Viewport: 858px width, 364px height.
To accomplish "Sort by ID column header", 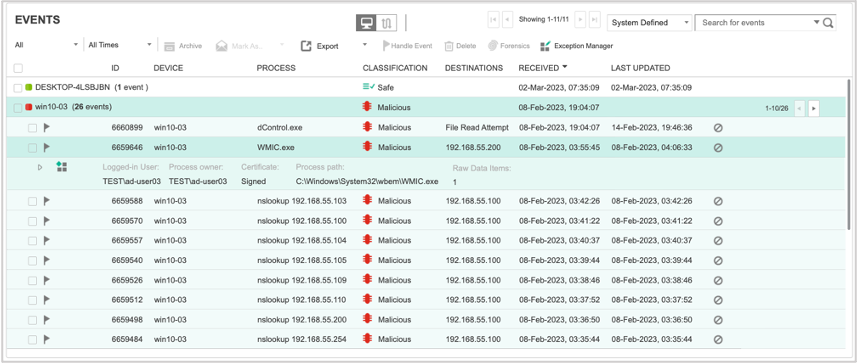I will (x=115, y=68).
